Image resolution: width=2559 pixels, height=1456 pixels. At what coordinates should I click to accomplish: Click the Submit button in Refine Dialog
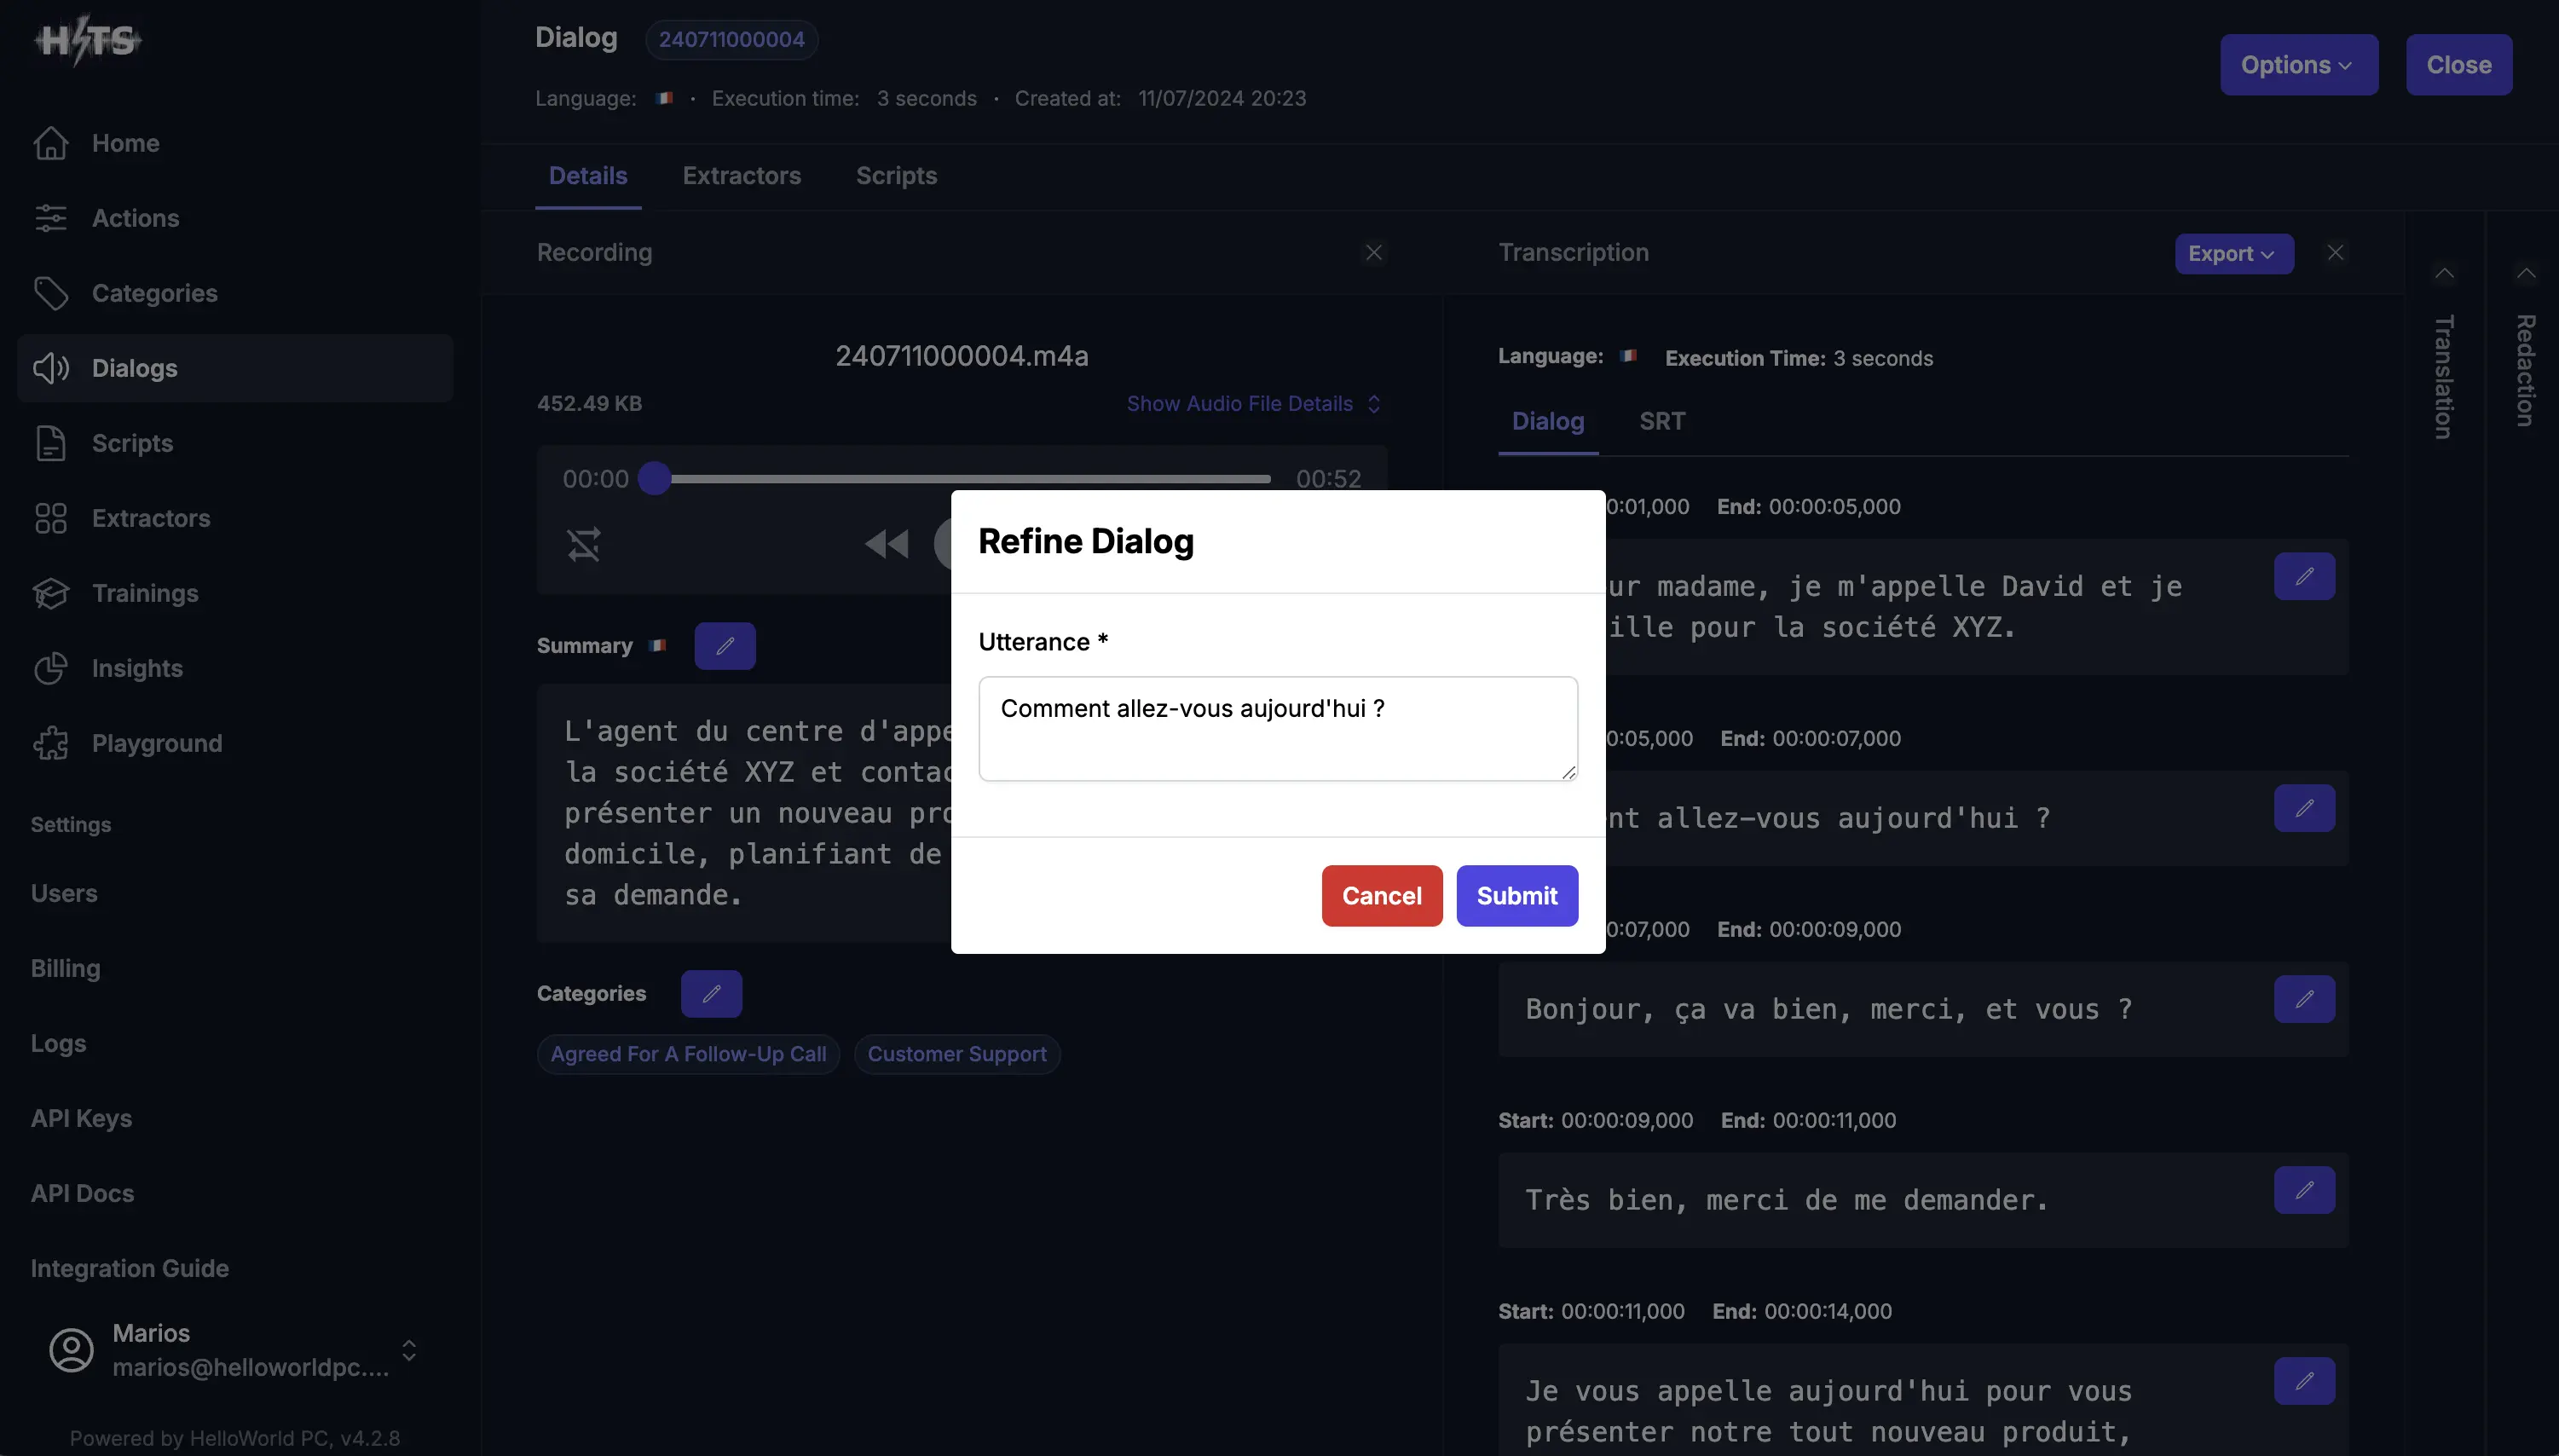click(1515, 895)
